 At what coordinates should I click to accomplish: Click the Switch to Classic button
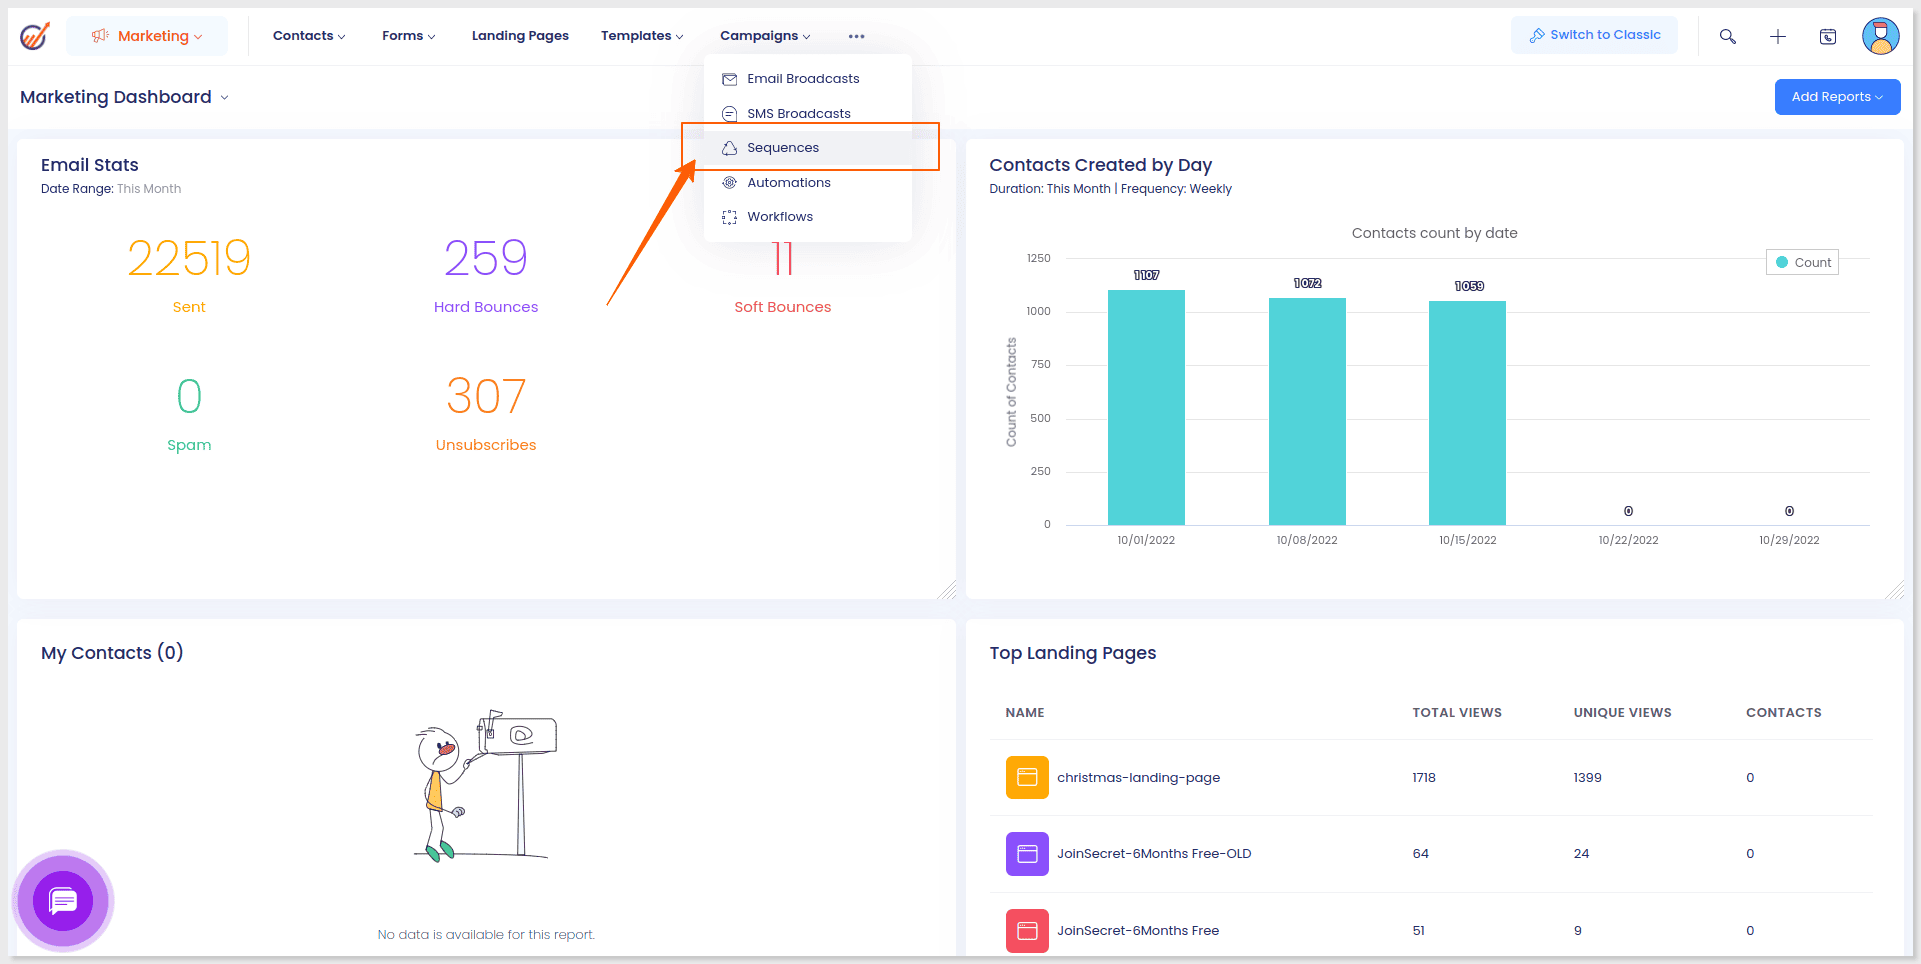[1594, 35]
